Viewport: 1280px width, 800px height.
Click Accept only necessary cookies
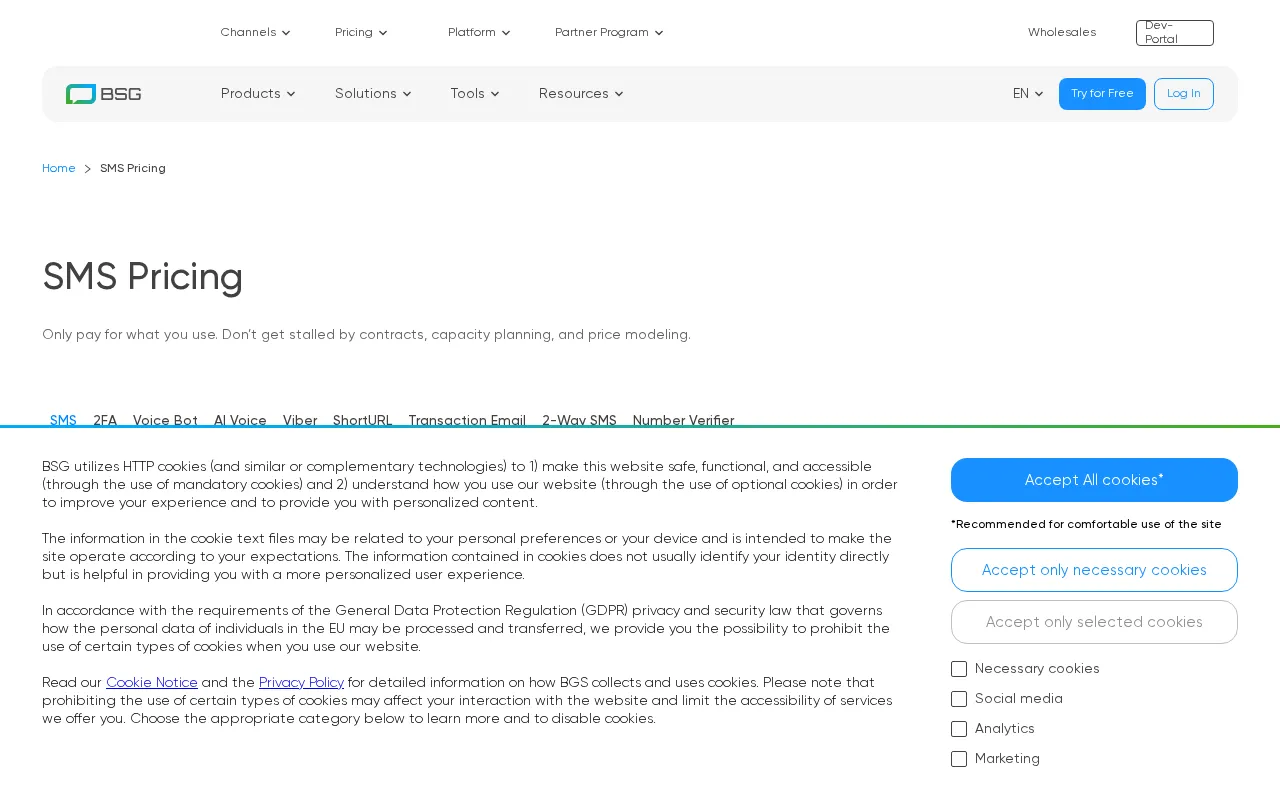point(1094,570)
